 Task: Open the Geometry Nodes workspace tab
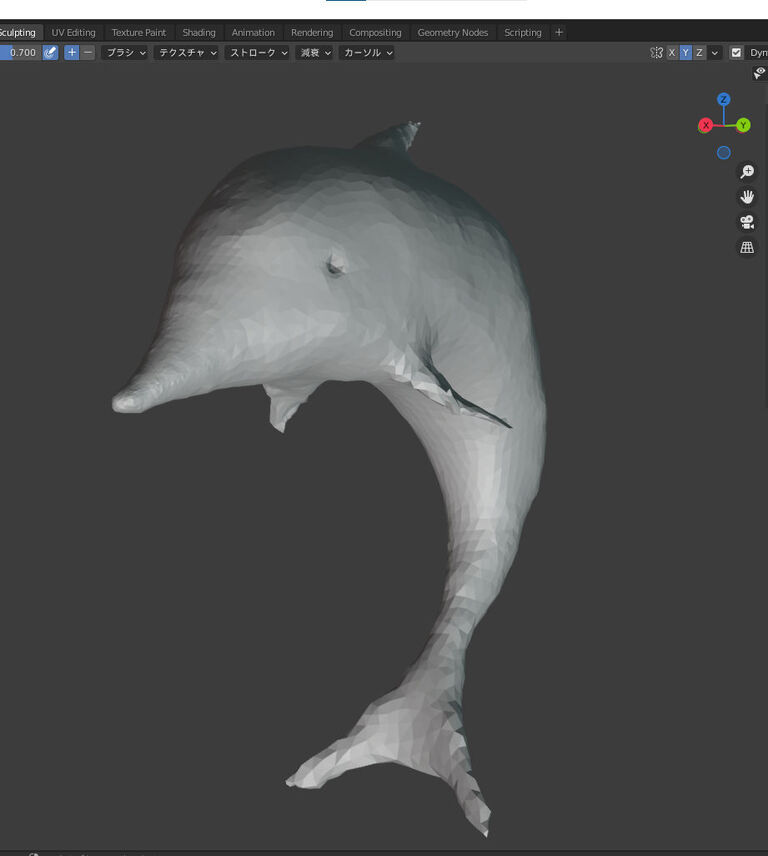[453, 32]
